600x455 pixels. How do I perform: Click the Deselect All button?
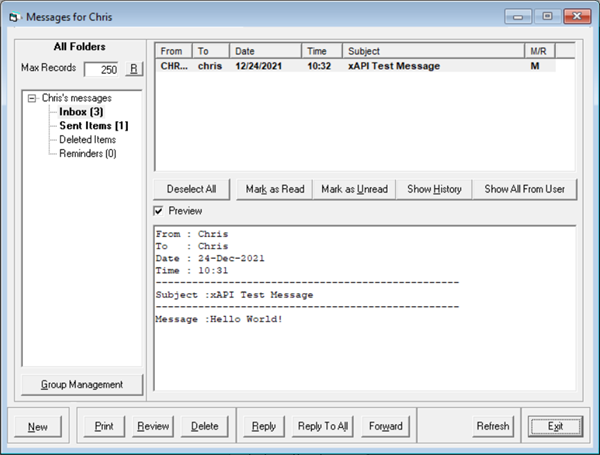point(193,189)
